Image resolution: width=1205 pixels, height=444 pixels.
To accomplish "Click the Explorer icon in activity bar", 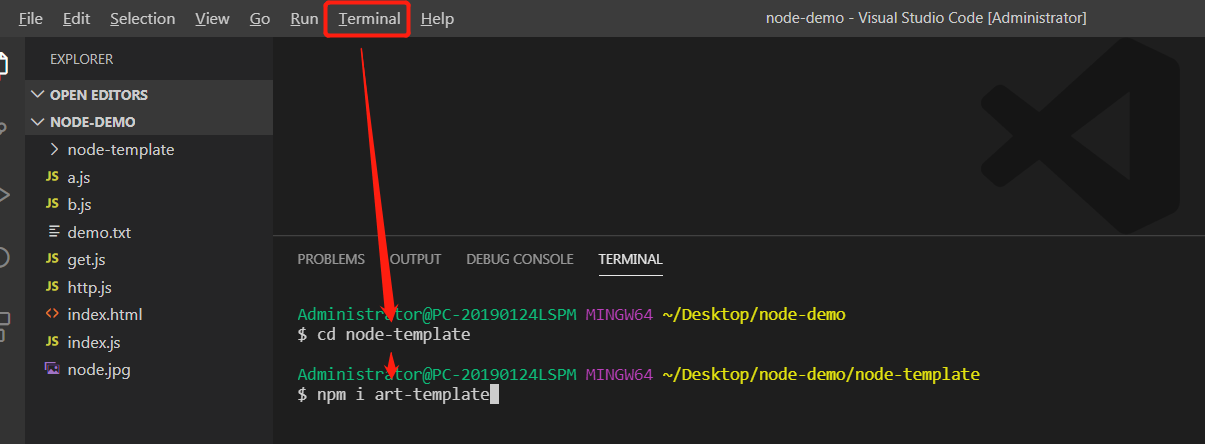I will tap(4, 64).
